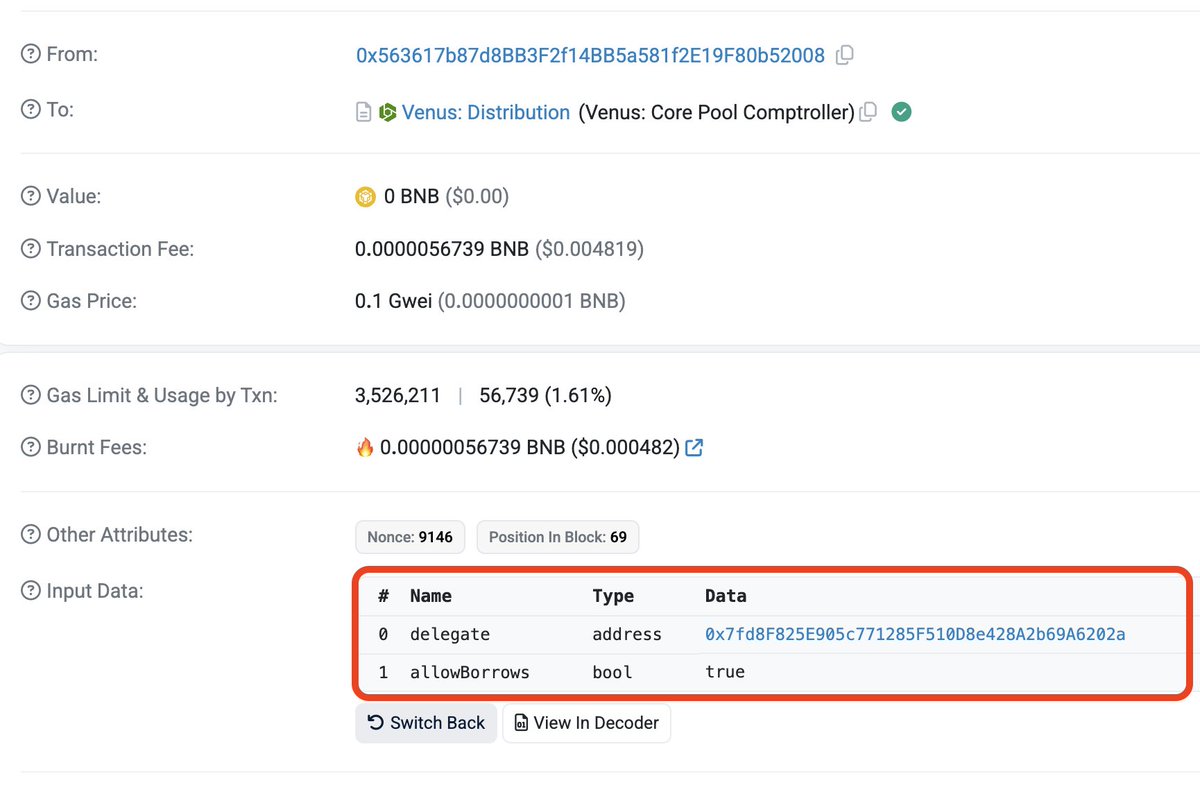Select the gas price 0.1 Gwei text

[394, 300]
